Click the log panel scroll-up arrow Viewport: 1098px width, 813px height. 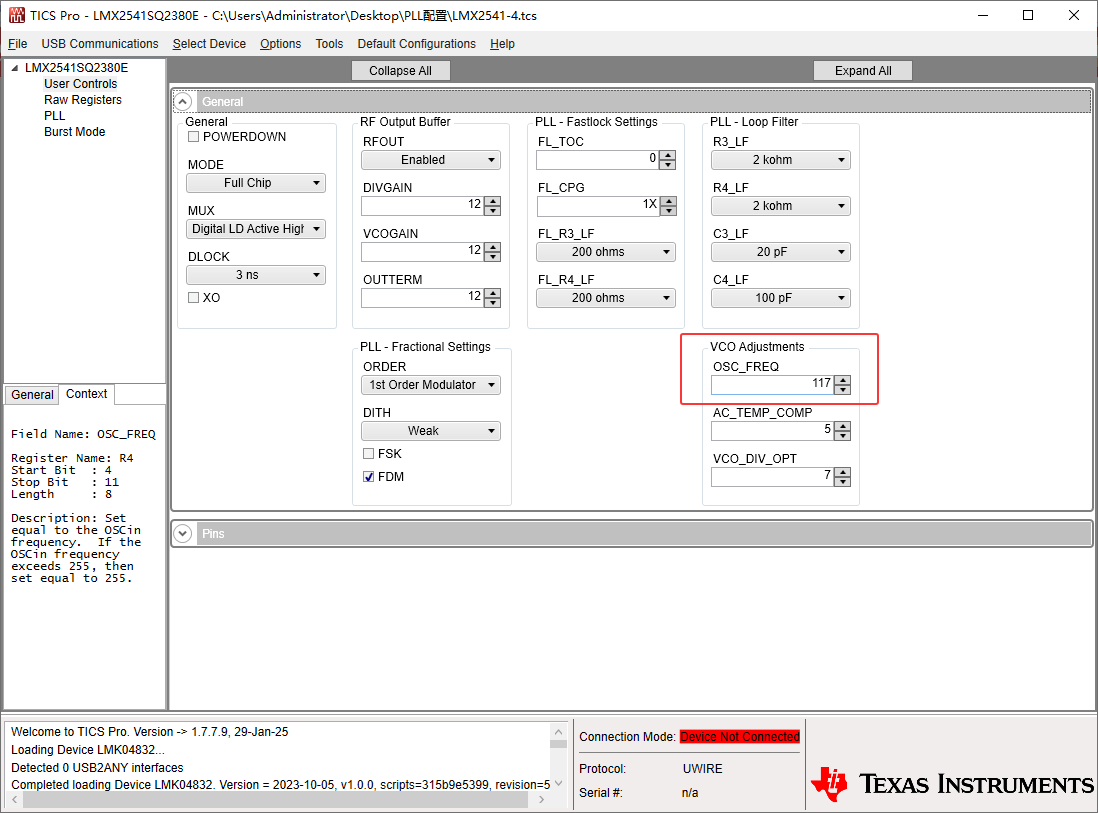pos(558,732)
